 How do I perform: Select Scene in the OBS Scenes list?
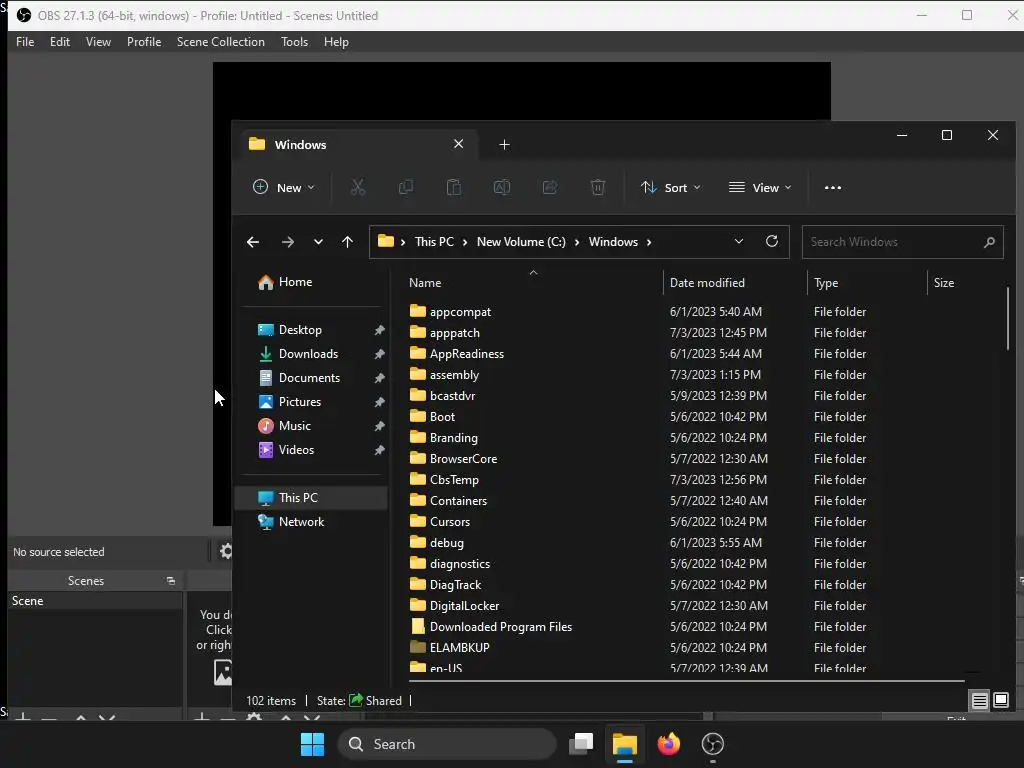click(95, 601)
